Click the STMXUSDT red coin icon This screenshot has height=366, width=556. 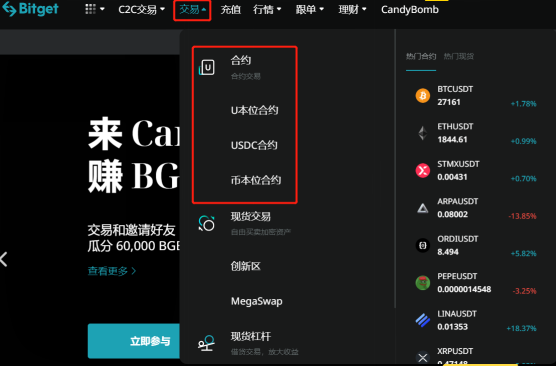pos(423,170)
